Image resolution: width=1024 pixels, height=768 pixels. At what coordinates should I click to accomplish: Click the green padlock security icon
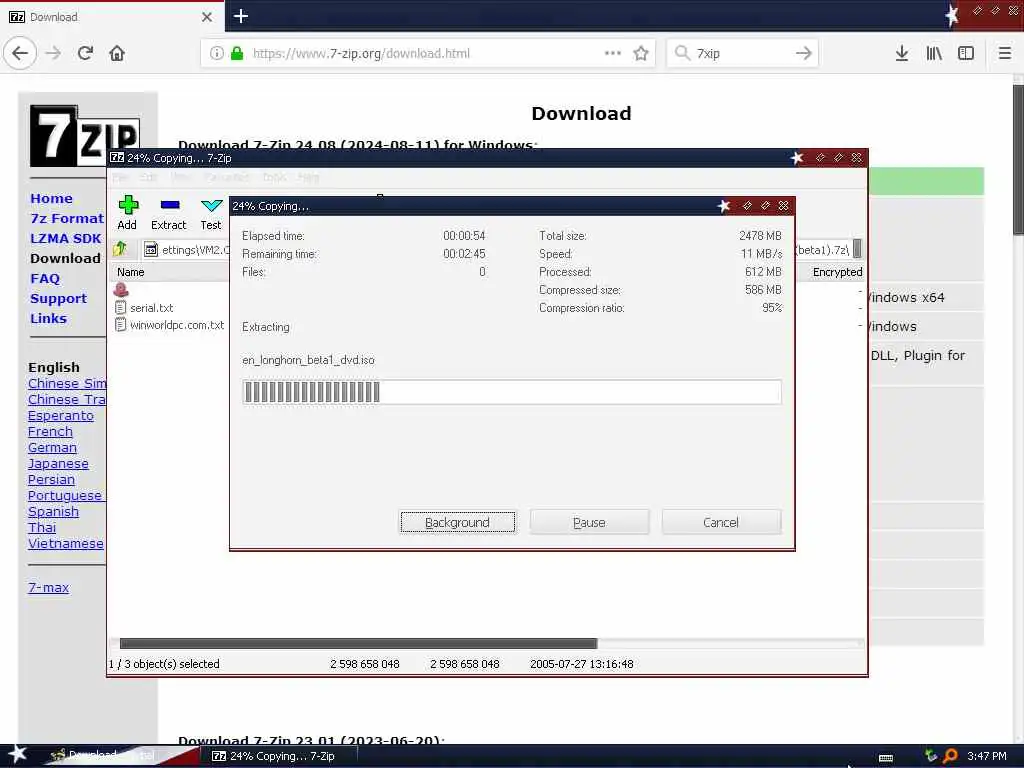pos(237,53)
